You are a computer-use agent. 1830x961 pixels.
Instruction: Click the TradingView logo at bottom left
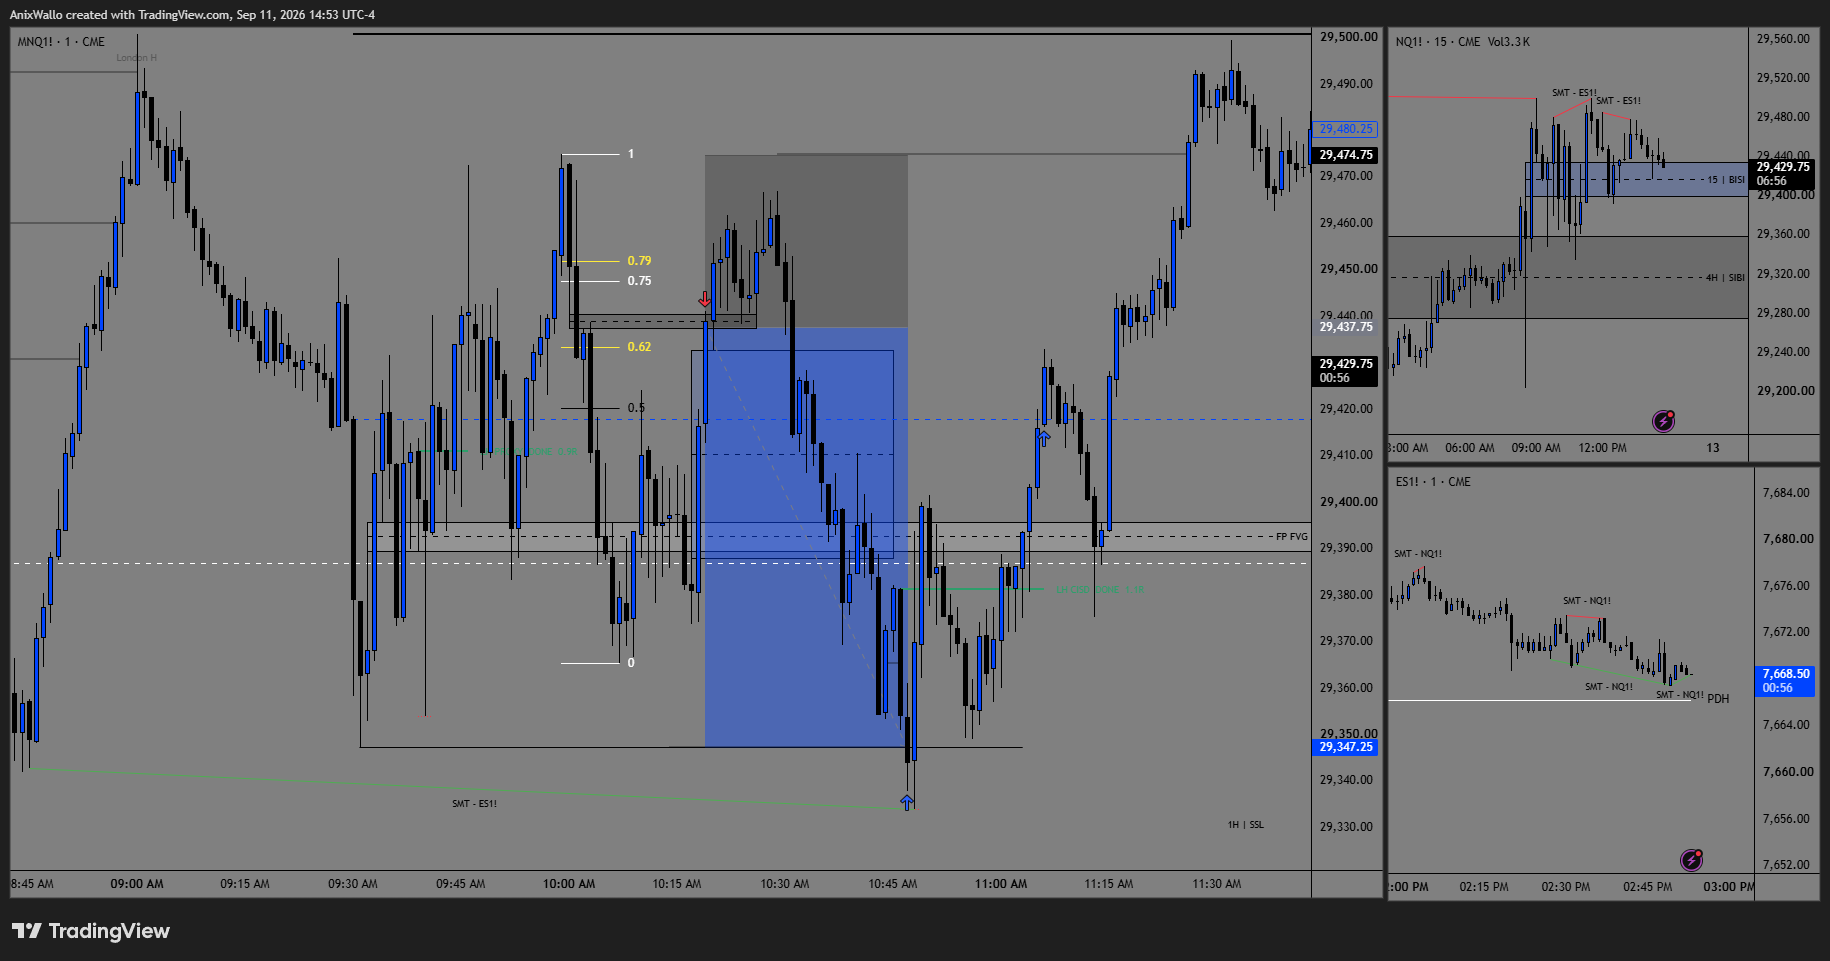click(x=91, y=931)
